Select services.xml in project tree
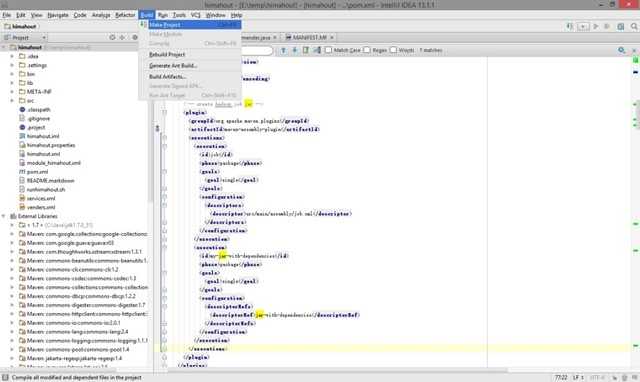This screenshot has height=382, width=640. click(x=41, y=198)
